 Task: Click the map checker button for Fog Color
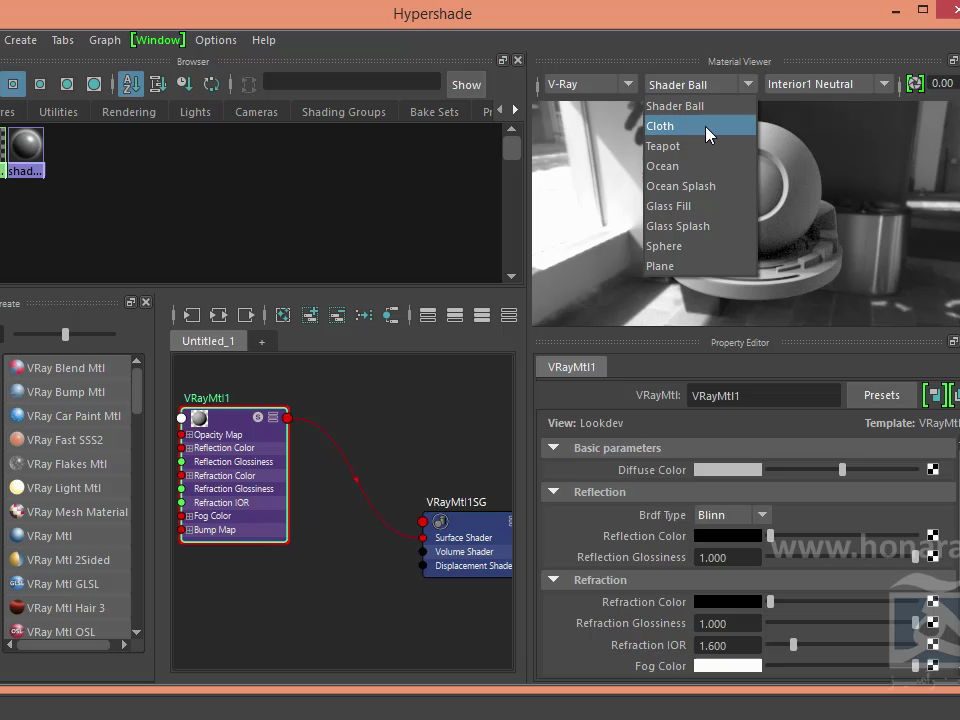[932, 666]
